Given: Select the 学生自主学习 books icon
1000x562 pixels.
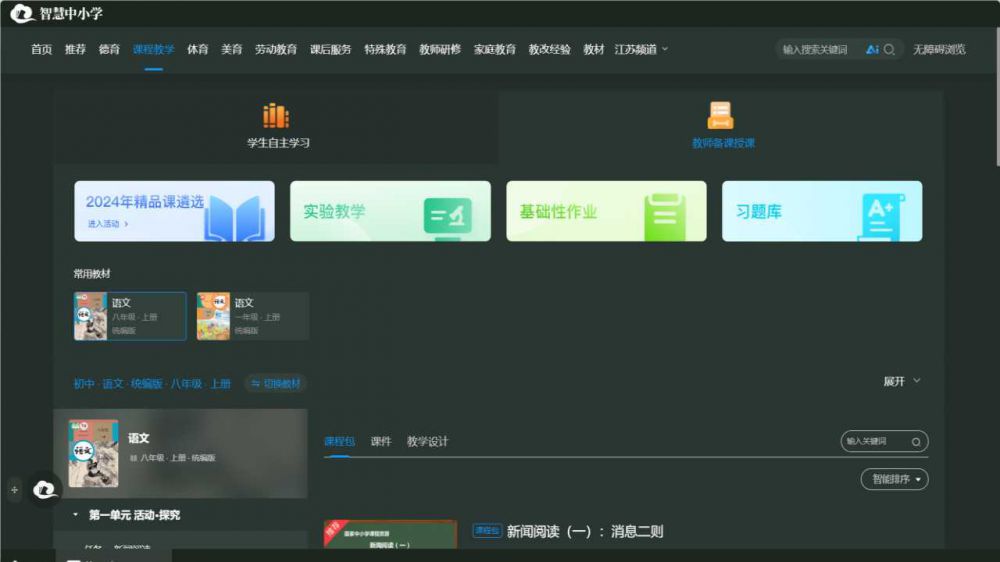Looking at the screenshot, I should 276,116.
